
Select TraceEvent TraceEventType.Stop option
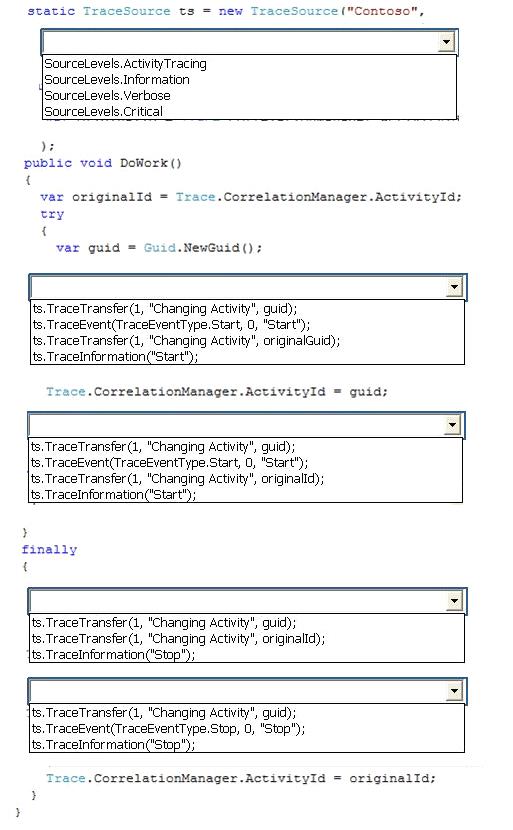click(168, 729)
